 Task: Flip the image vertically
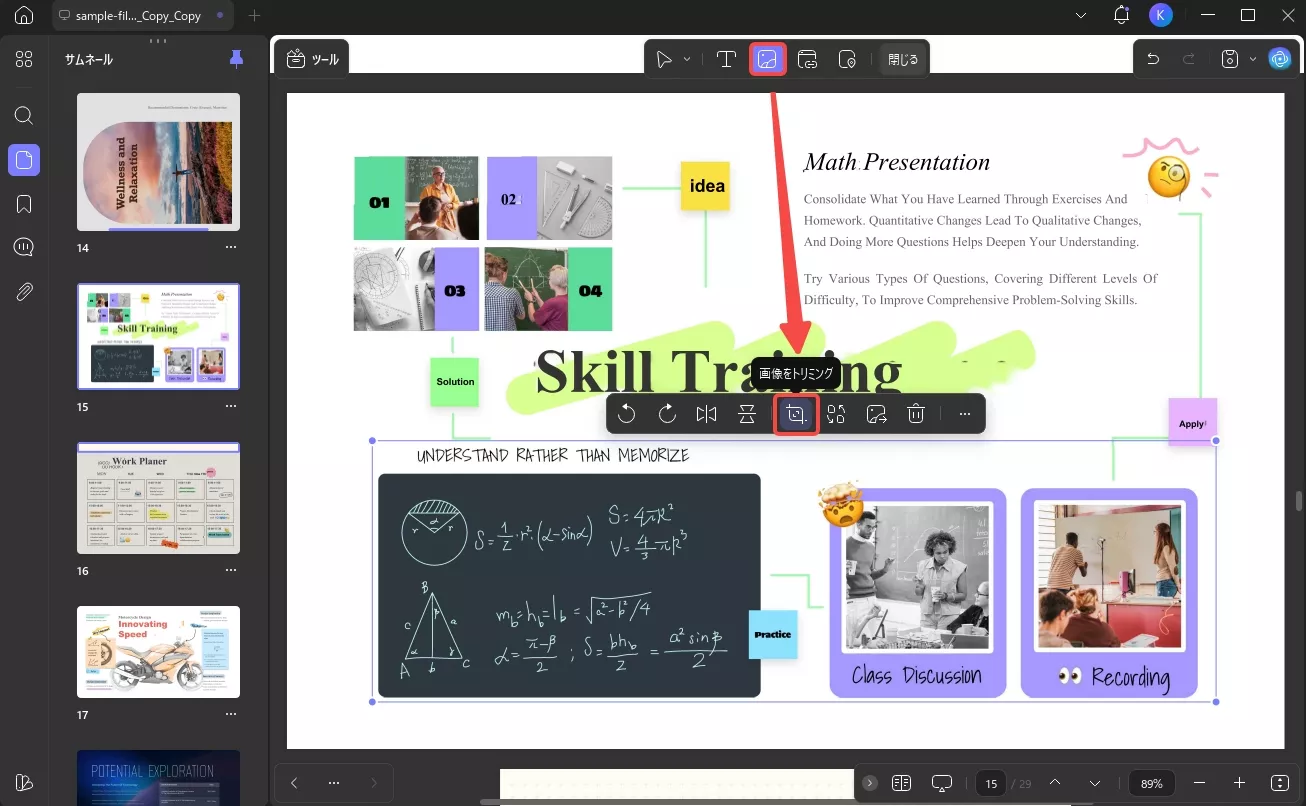pos(747,414)
